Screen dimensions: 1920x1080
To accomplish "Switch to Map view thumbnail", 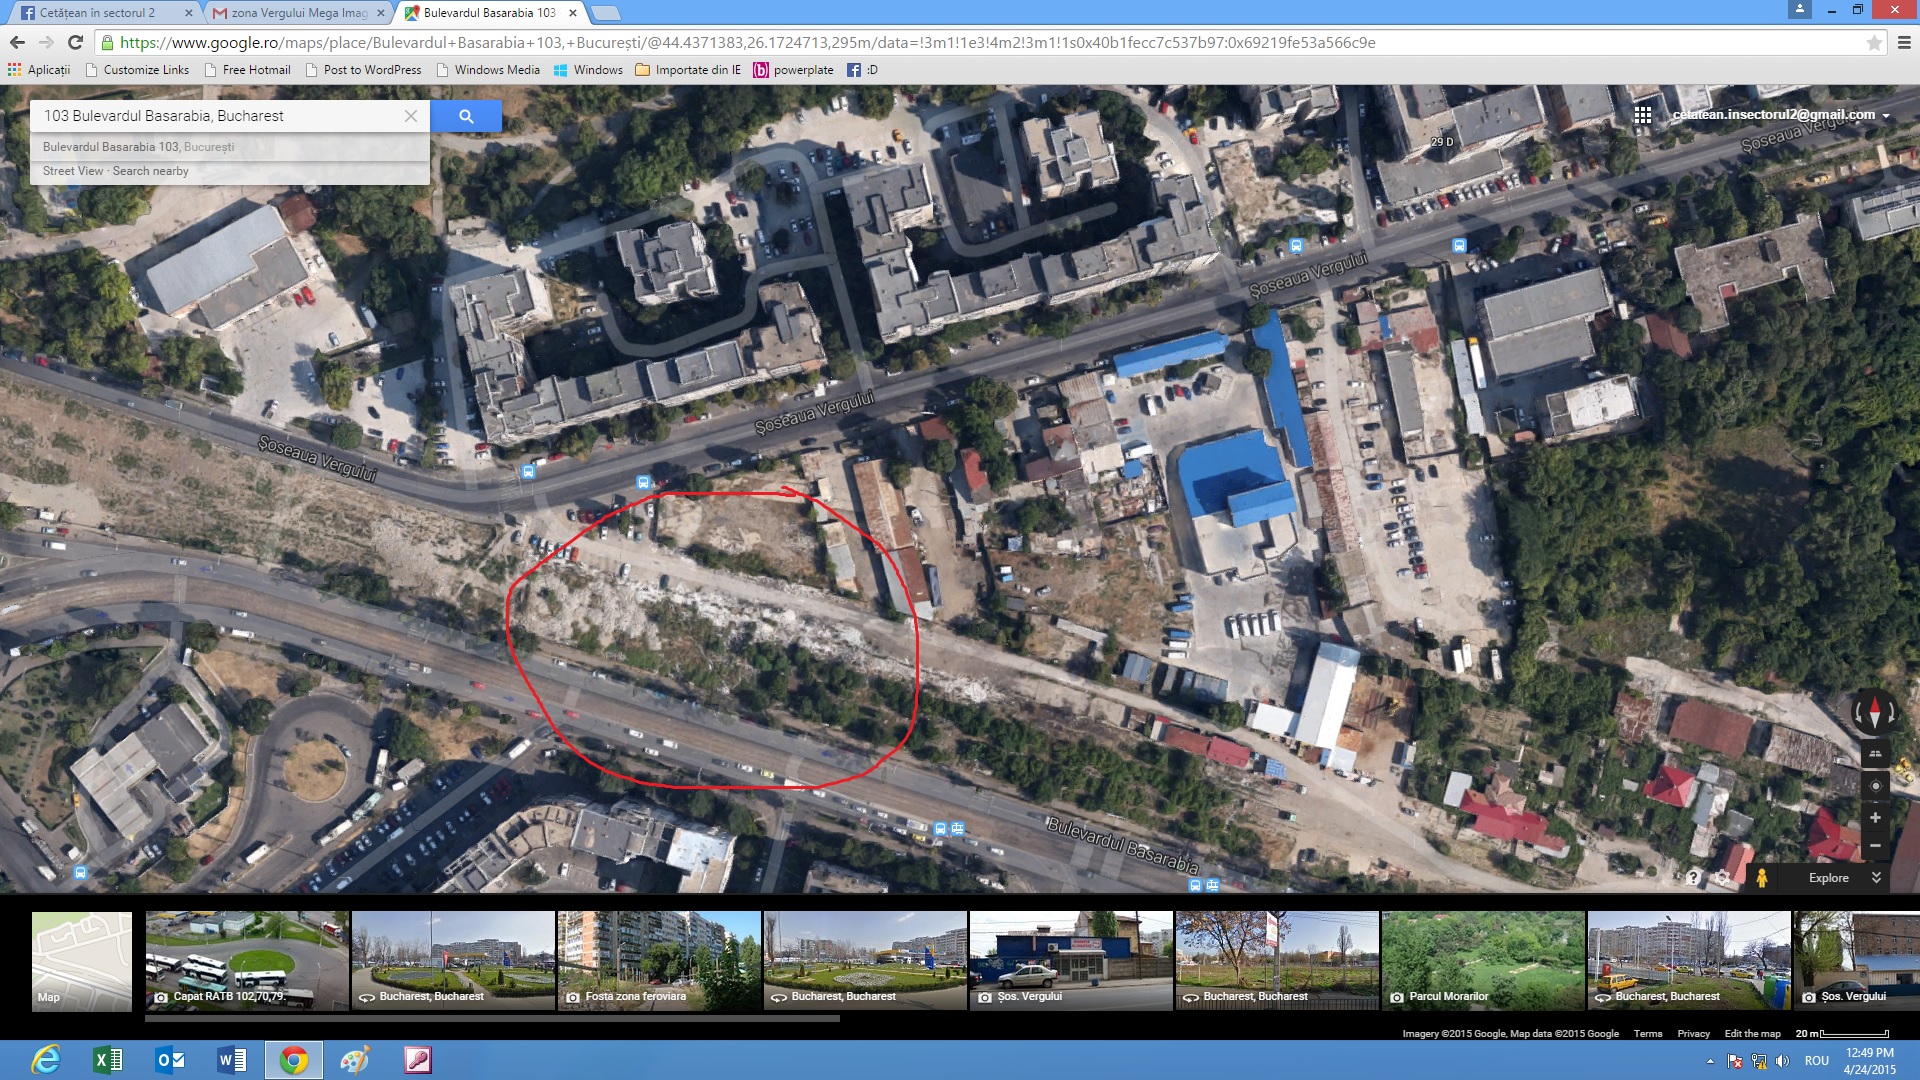I will (82, 960).
